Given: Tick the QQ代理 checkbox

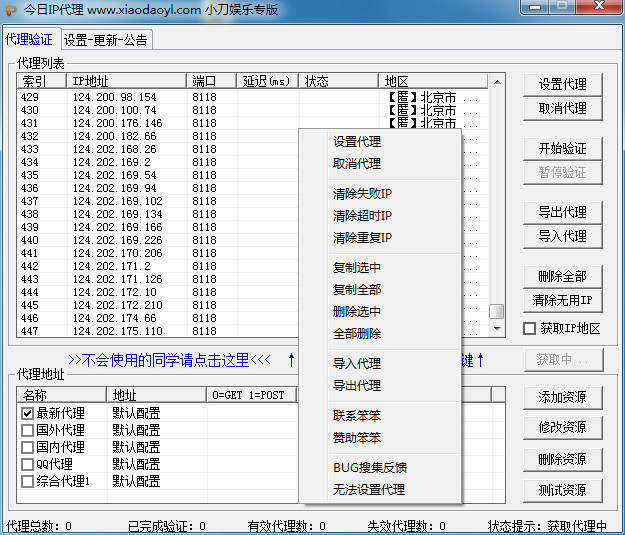Looking at the screenshot, I should coord(27,464).
